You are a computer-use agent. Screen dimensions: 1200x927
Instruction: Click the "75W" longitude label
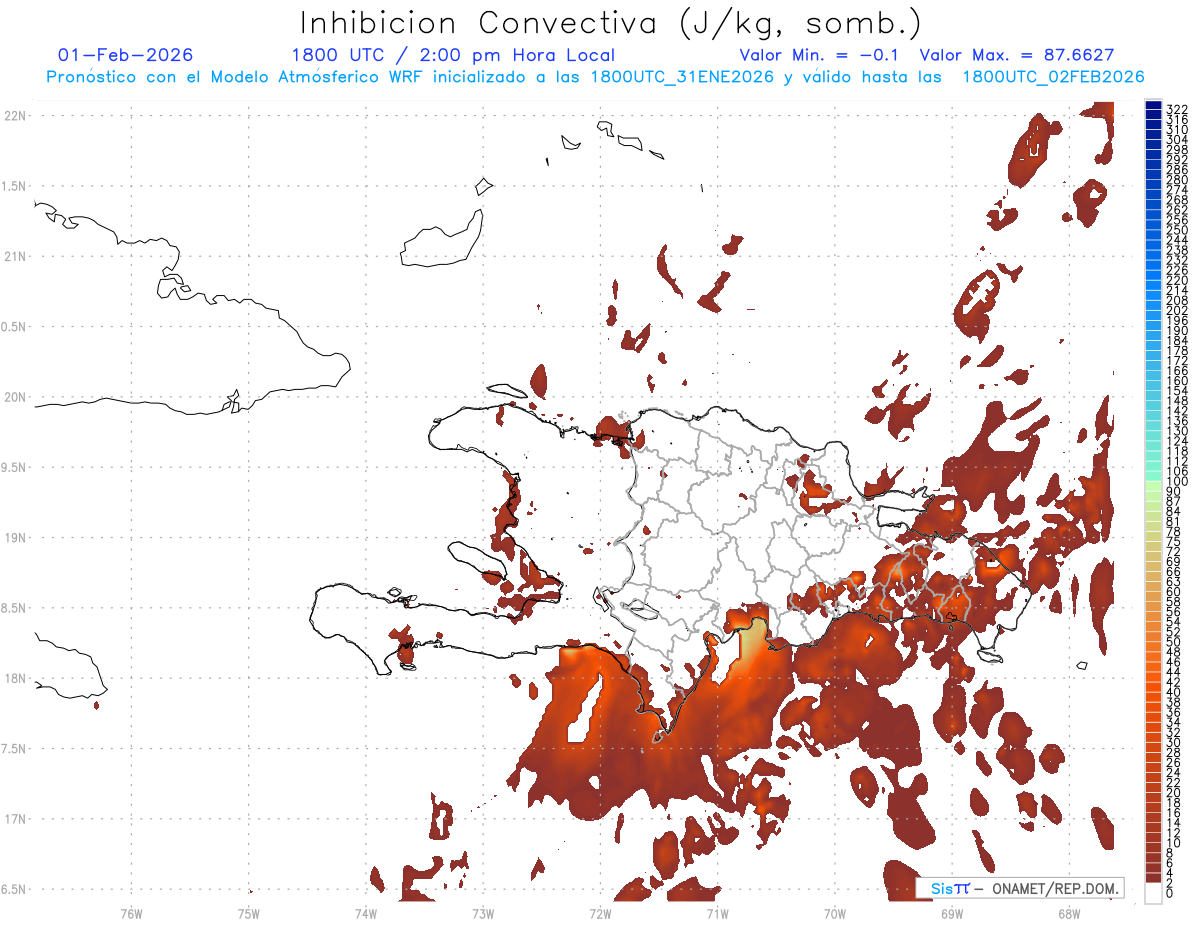pyautogui.click(x=249, y=912)
